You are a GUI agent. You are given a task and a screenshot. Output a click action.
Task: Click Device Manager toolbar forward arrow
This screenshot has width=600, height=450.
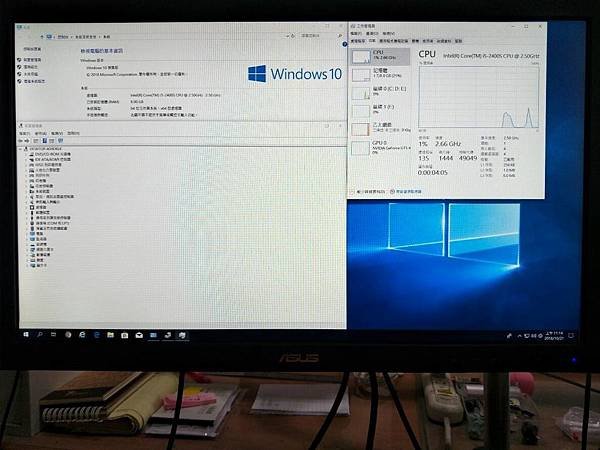27,141
